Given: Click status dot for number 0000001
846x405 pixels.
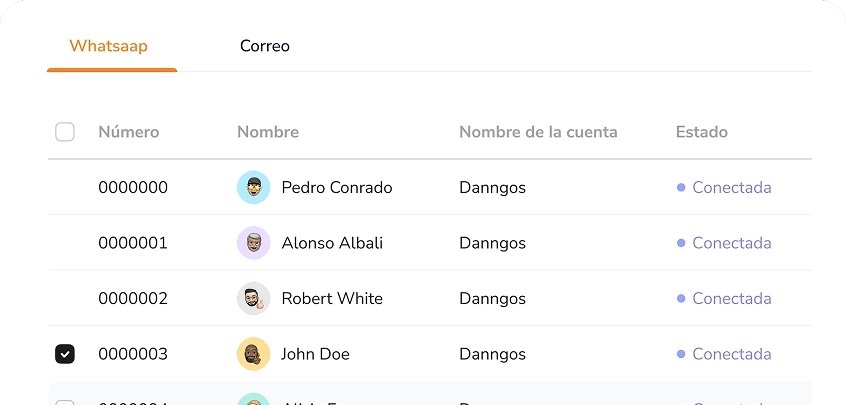Looking at the screenshot, I should [681, 243].
